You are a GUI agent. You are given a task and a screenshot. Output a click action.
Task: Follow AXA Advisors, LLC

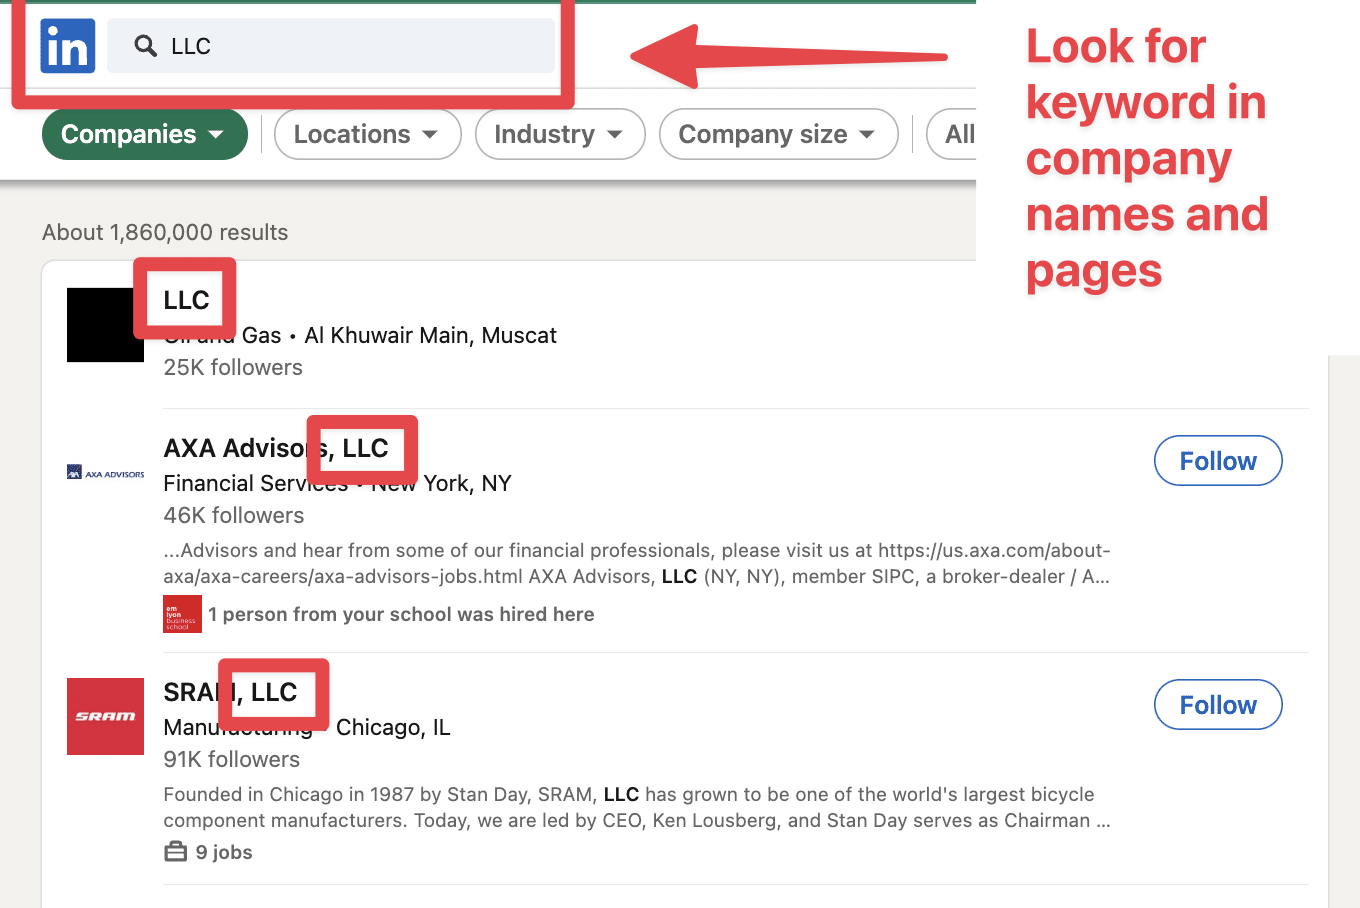click(x=1217, y=460)
